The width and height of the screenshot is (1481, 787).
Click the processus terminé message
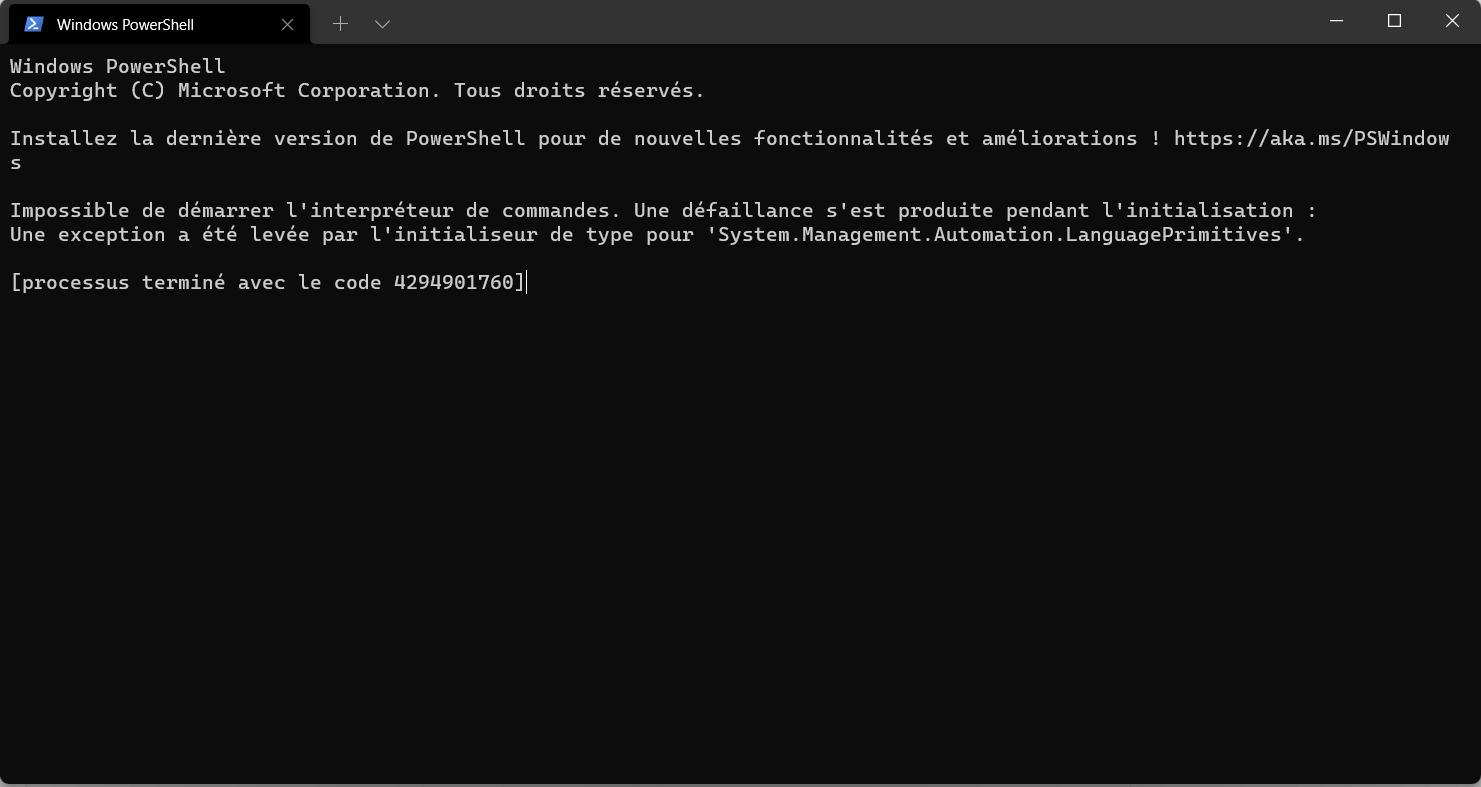point(267,282)
